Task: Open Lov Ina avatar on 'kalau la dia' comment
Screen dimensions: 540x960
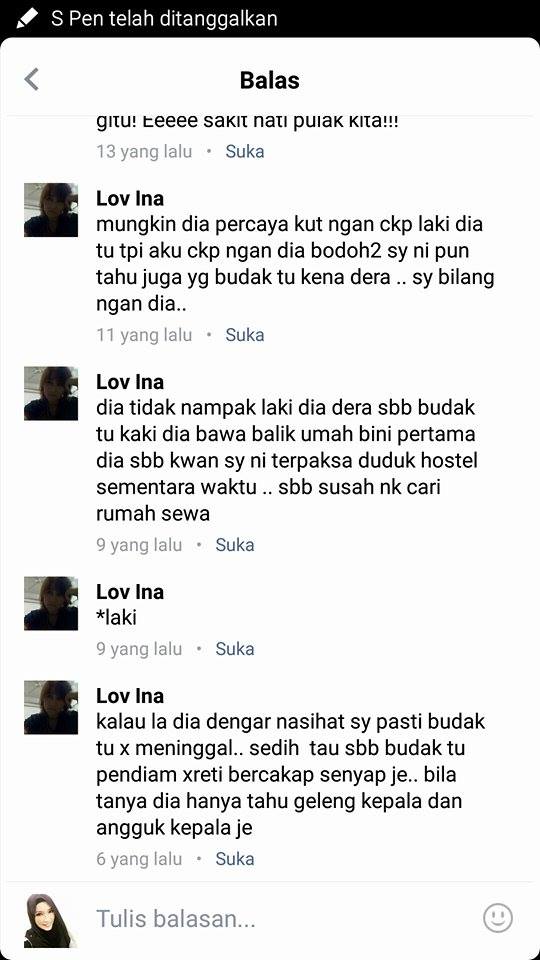Action: (51, 708)
